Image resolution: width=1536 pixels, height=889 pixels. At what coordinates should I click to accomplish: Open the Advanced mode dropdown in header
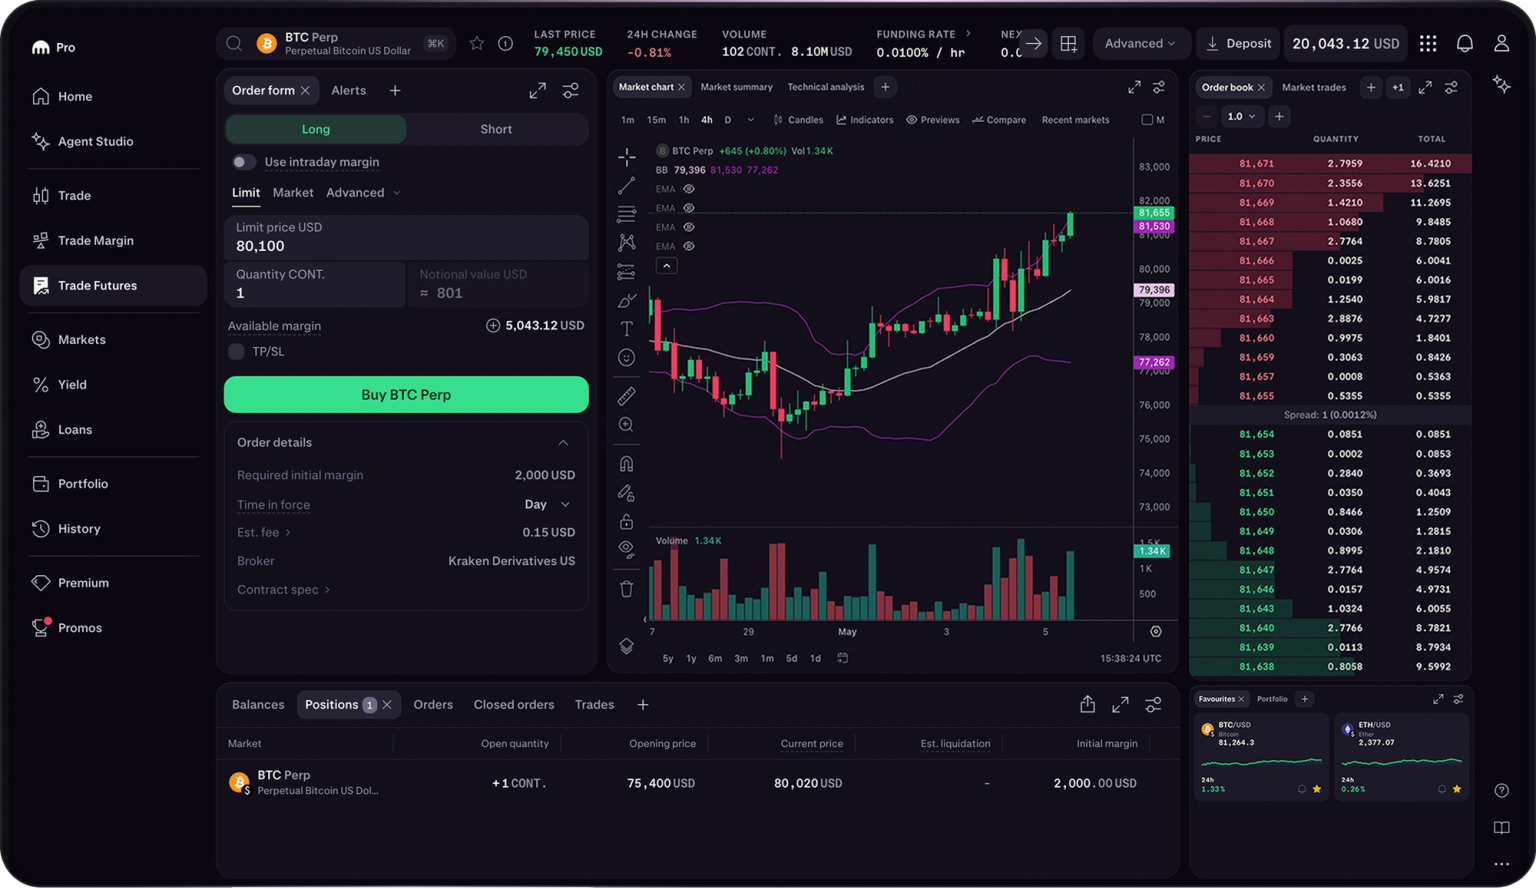(1140, 43)
